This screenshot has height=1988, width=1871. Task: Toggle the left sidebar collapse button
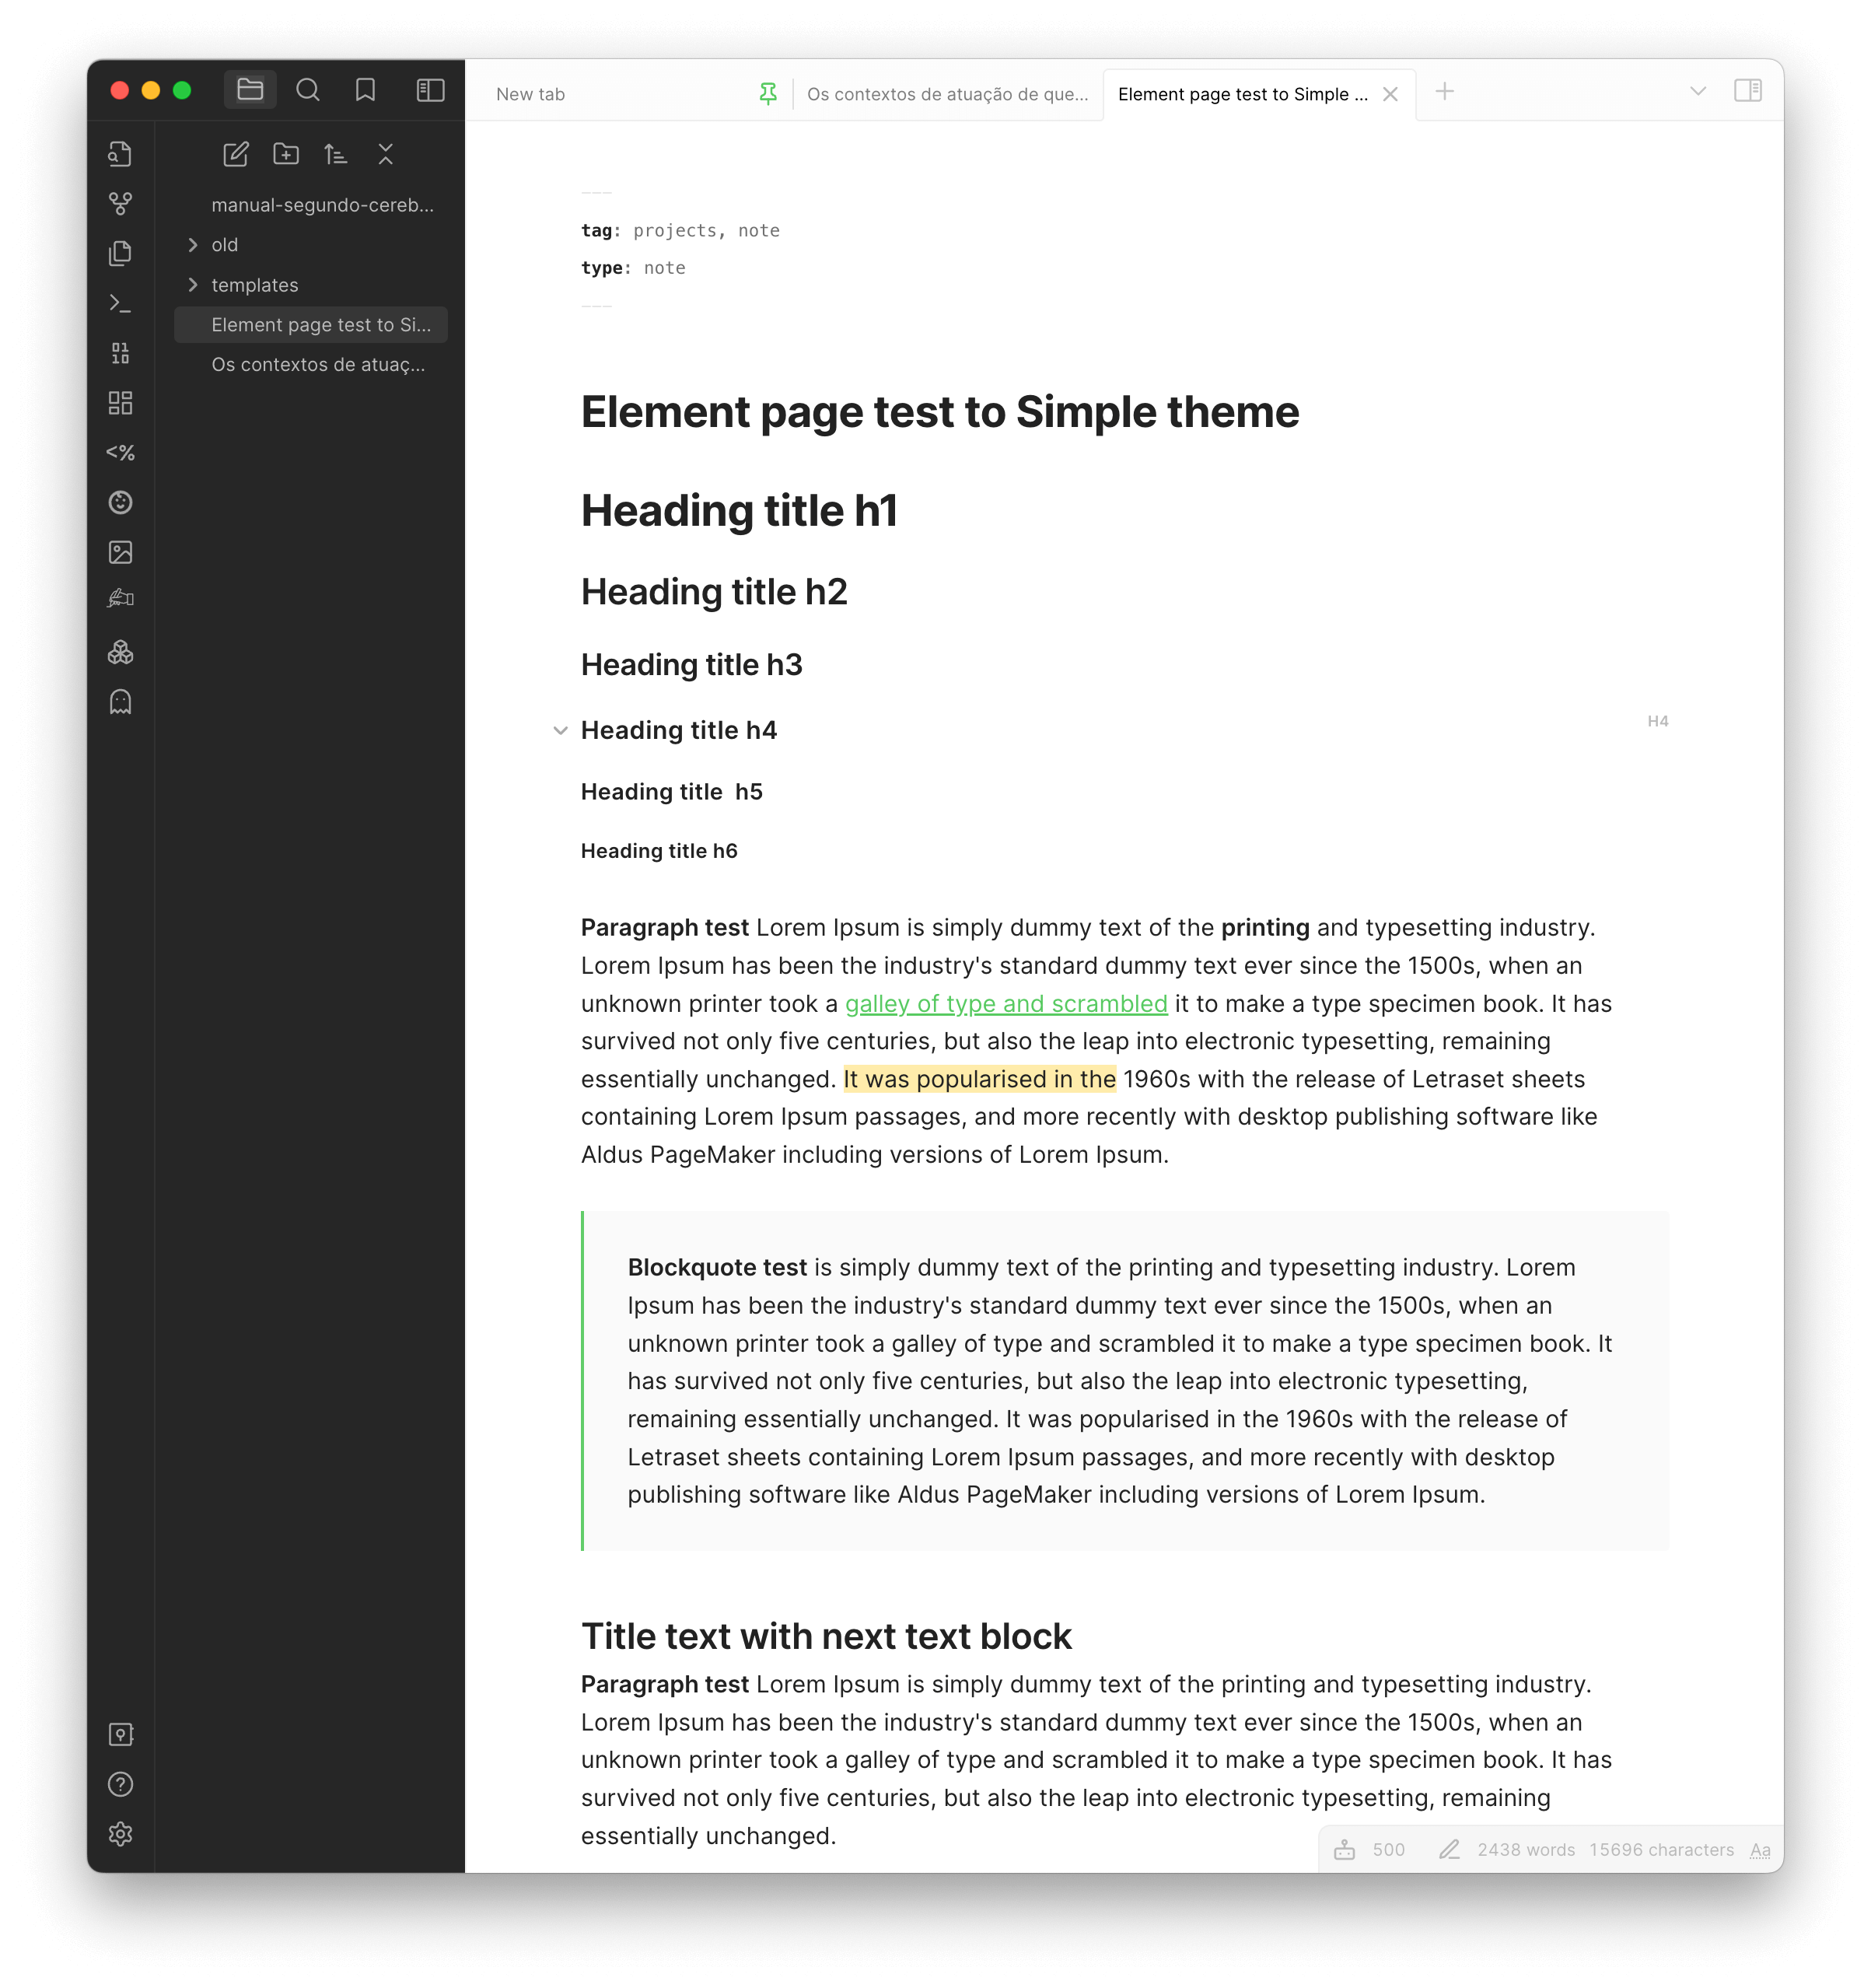(430, 91)
